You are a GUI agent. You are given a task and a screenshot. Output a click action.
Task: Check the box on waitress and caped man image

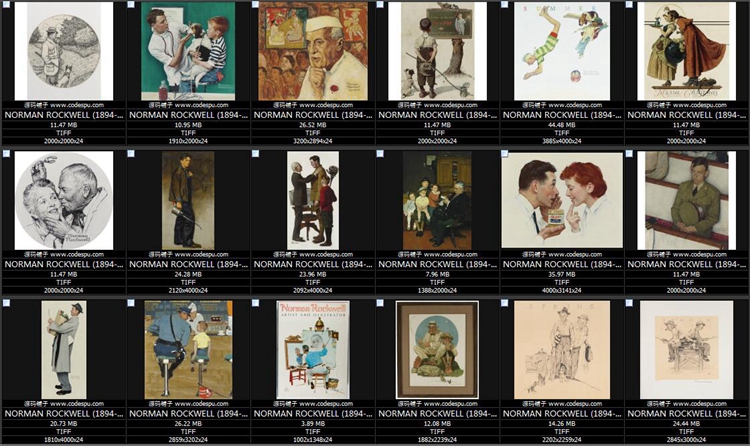pos(629,4)
